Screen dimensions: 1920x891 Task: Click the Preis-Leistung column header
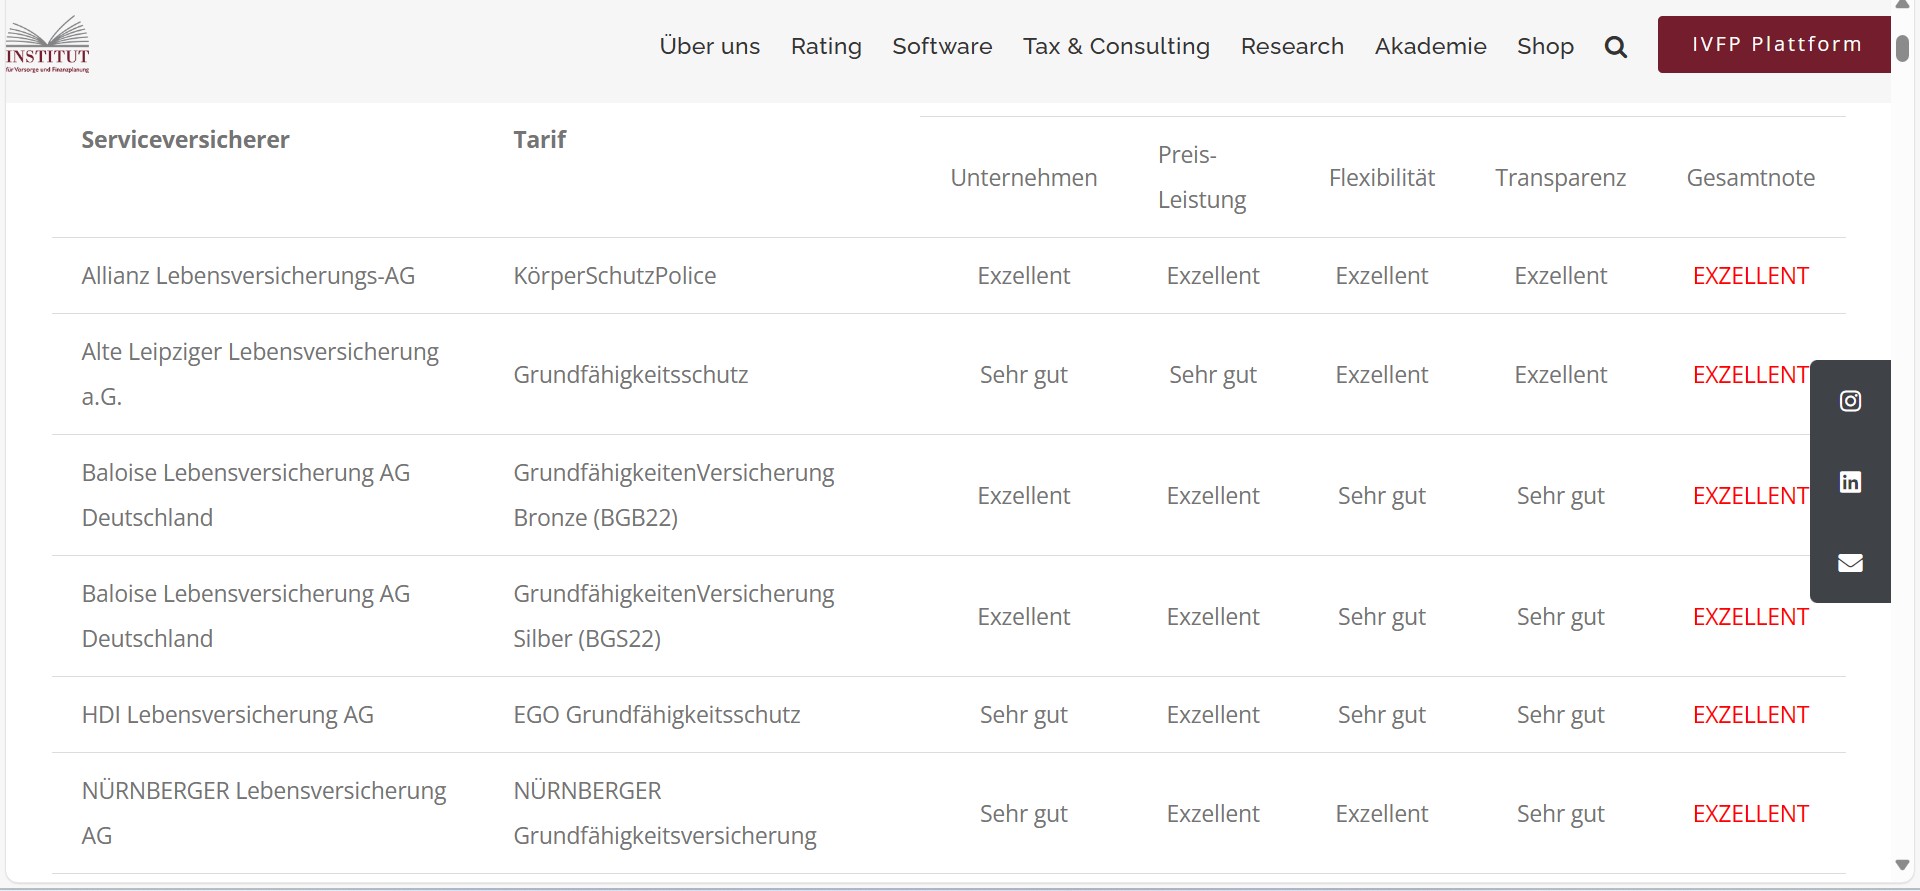tap(1202, 177)
